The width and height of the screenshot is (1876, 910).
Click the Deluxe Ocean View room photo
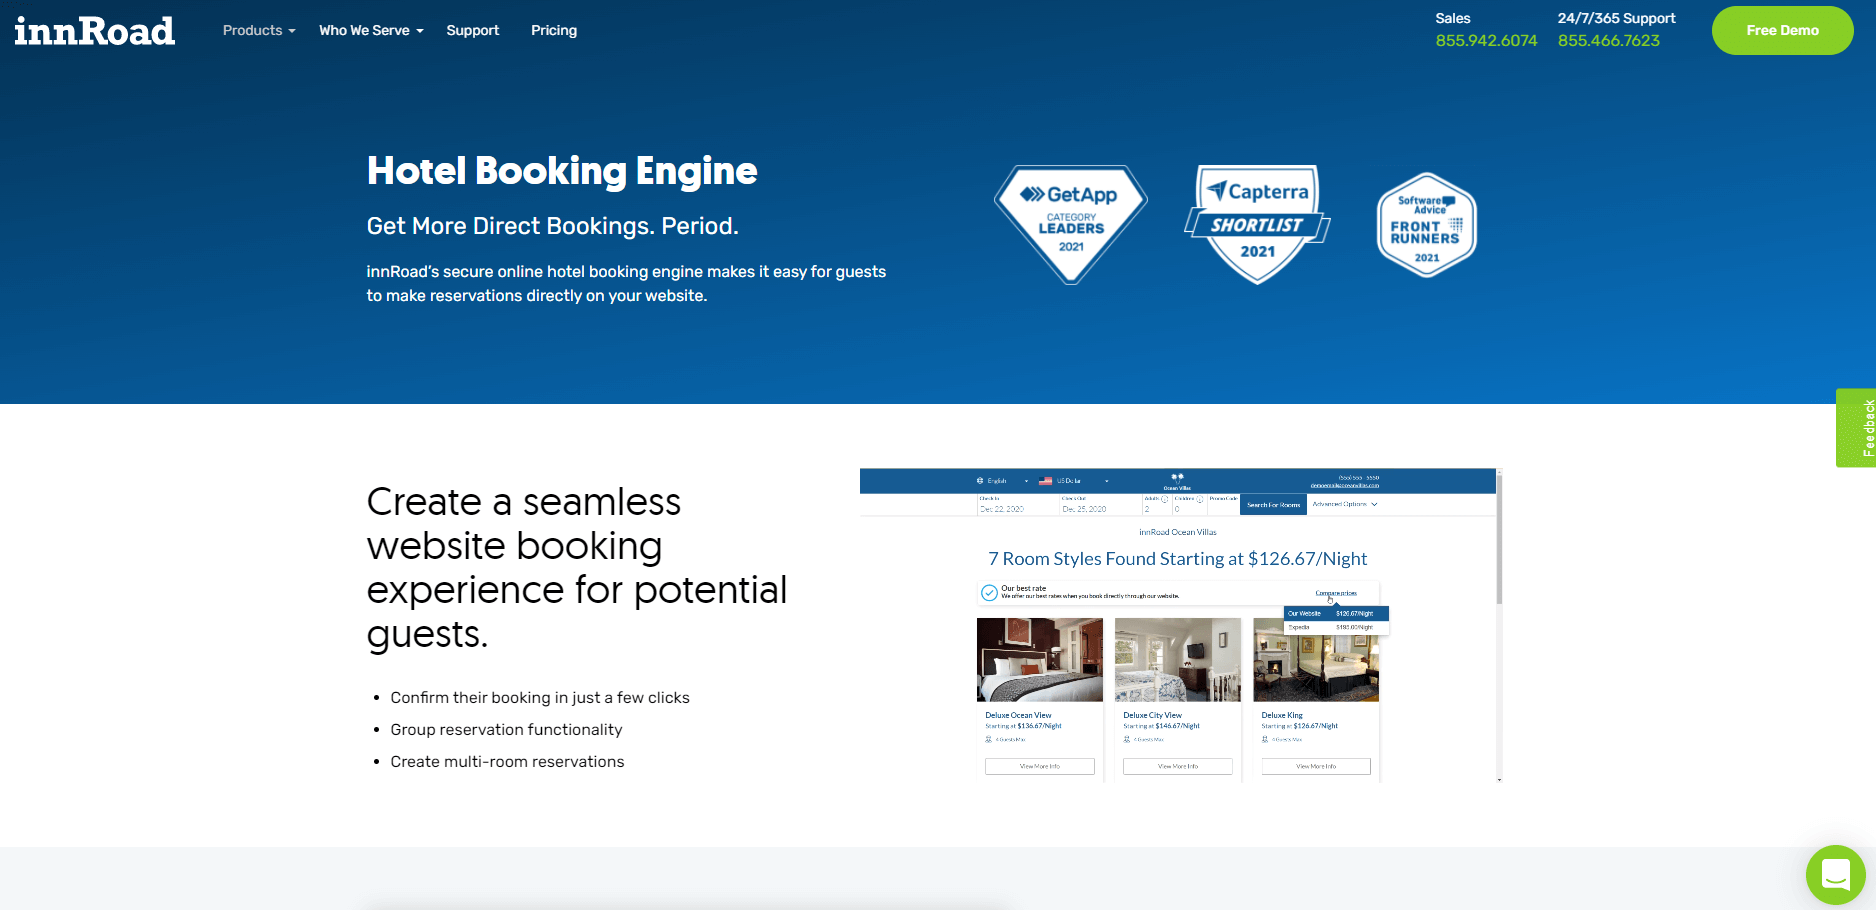click(1040, 660)
